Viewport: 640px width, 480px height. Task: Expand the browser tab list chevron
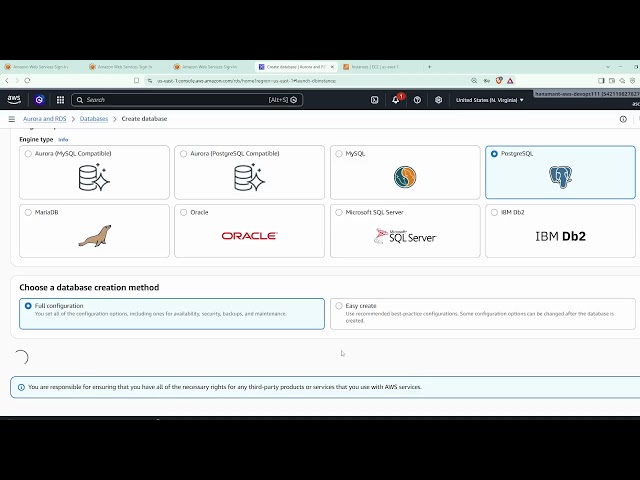[608, 67]
